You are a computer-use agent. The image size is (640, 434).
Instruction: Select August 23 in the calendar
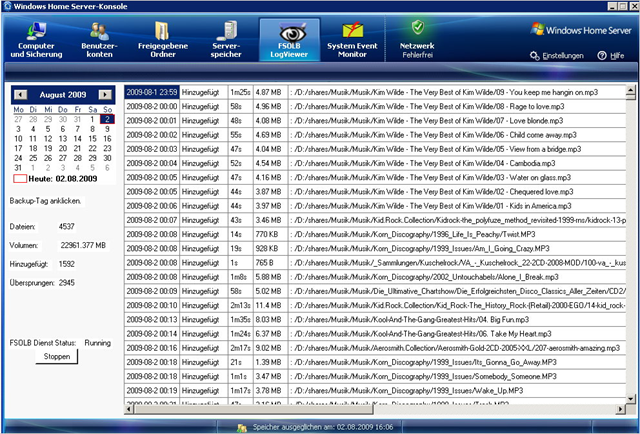107,149
